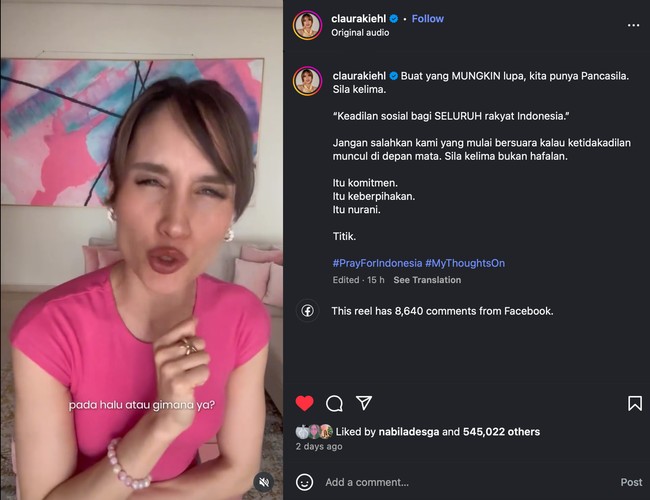
Task: Save the post with the bookmark icon
Action: click(x=635, y=403)
